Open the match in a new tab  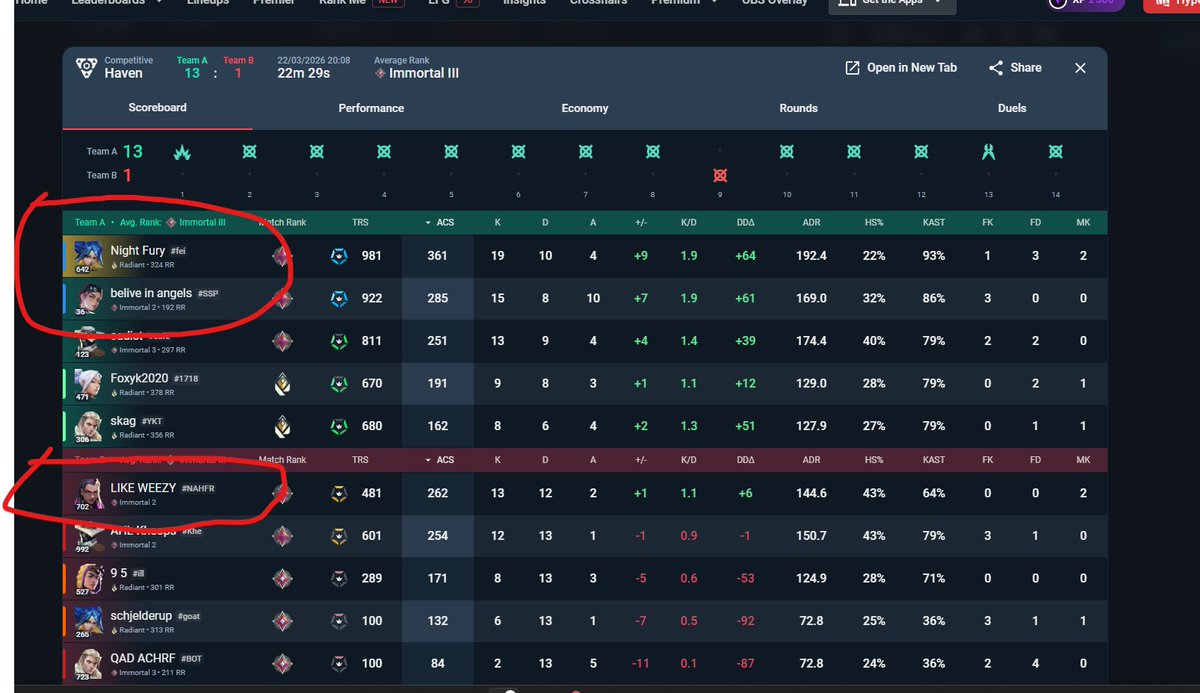tap(901, 68)
